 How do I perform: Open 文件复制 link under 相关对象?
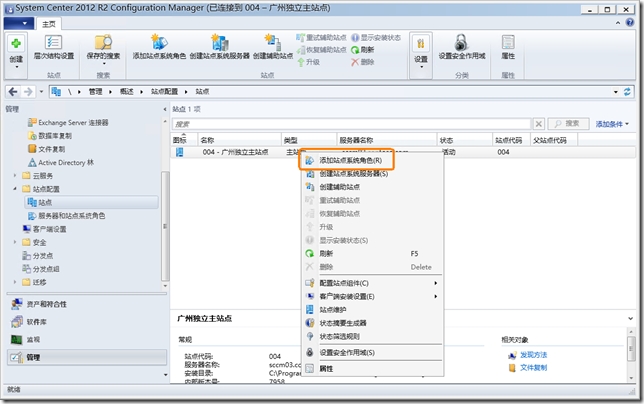click(x=533, y=368)
